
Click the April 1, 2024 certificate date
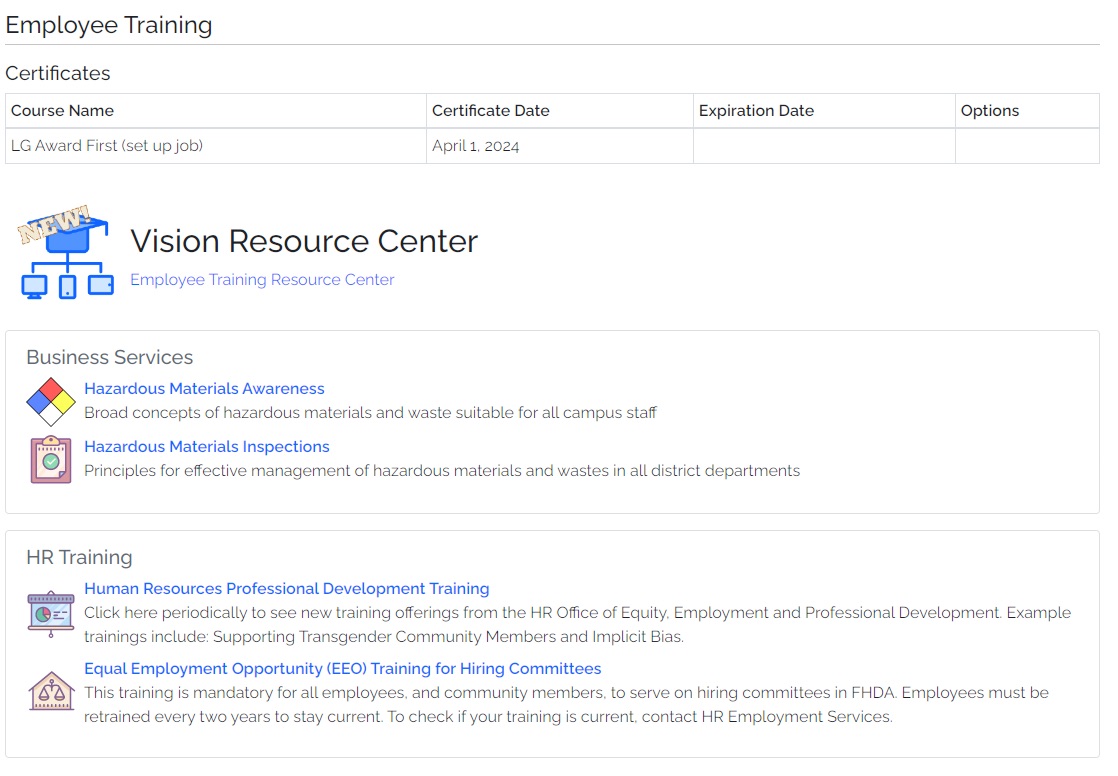(x=475, y=146)
